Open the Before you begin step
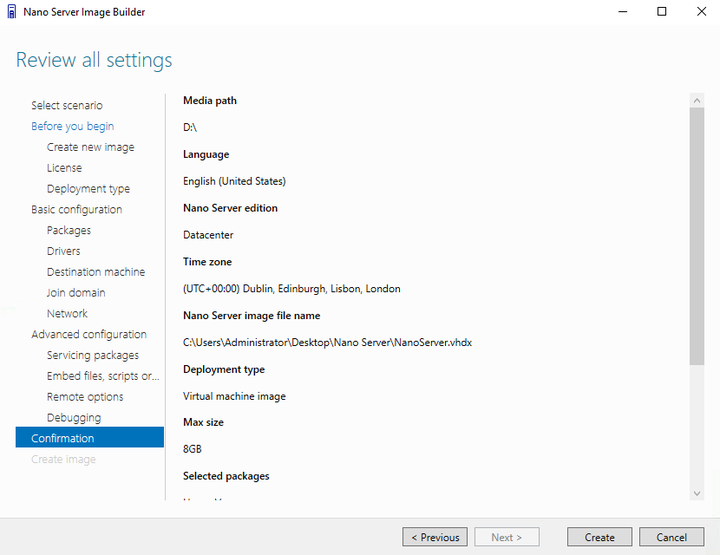720x555 pixels. (73, 126)
